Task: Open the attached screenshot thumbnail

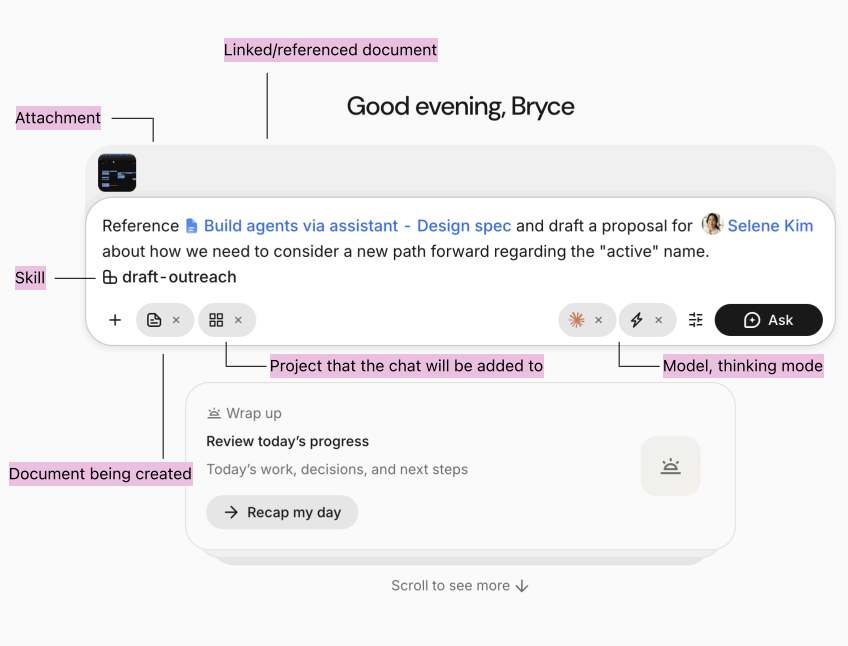Action: point(117,173)
